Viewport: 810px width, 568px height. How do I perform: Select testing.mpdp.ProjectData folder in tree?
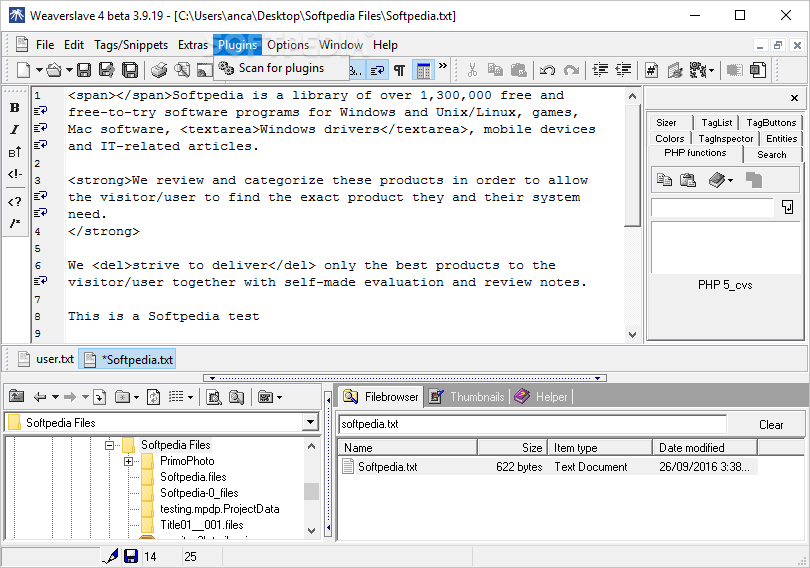coord(220,509)
